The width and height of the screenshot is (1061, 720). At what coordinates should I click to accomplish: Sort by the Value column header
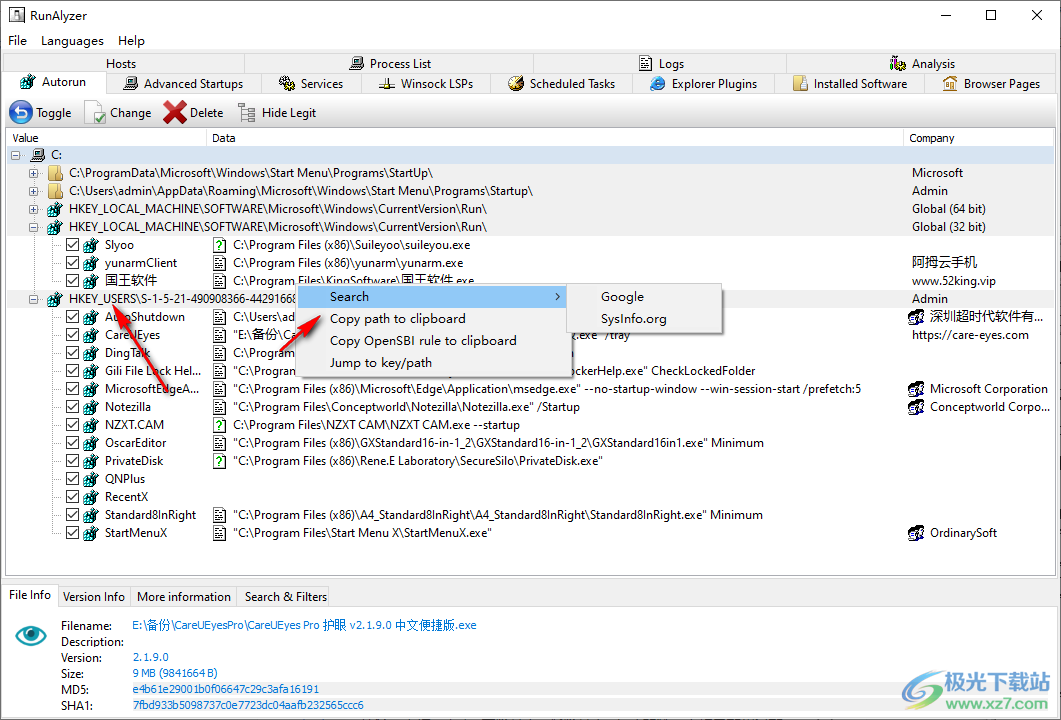click(106, 138)
